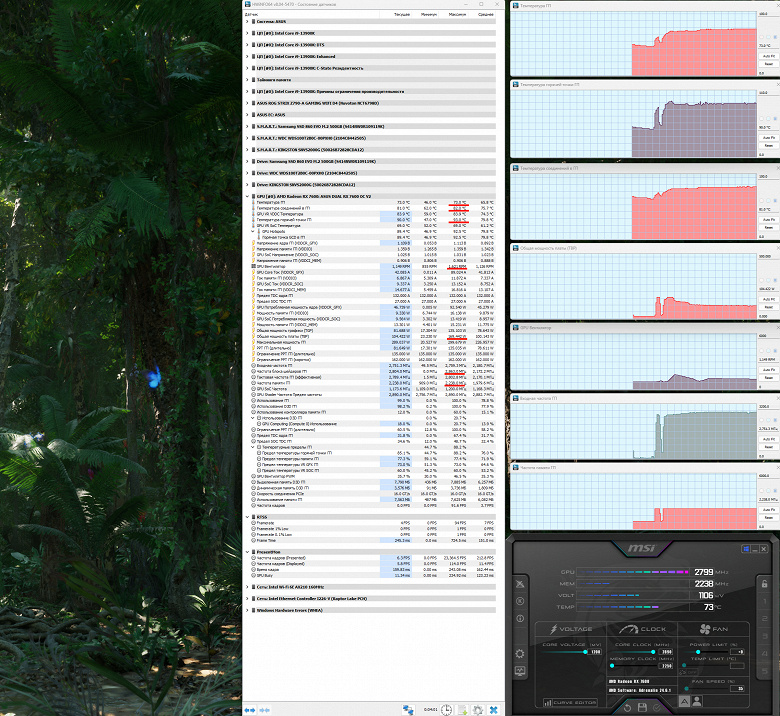Image resolution: width=780 pixels, height=716 pixels.
Task: Expand the ASUS ROG STRIX Z790-A sensor group
Action: 247,103
